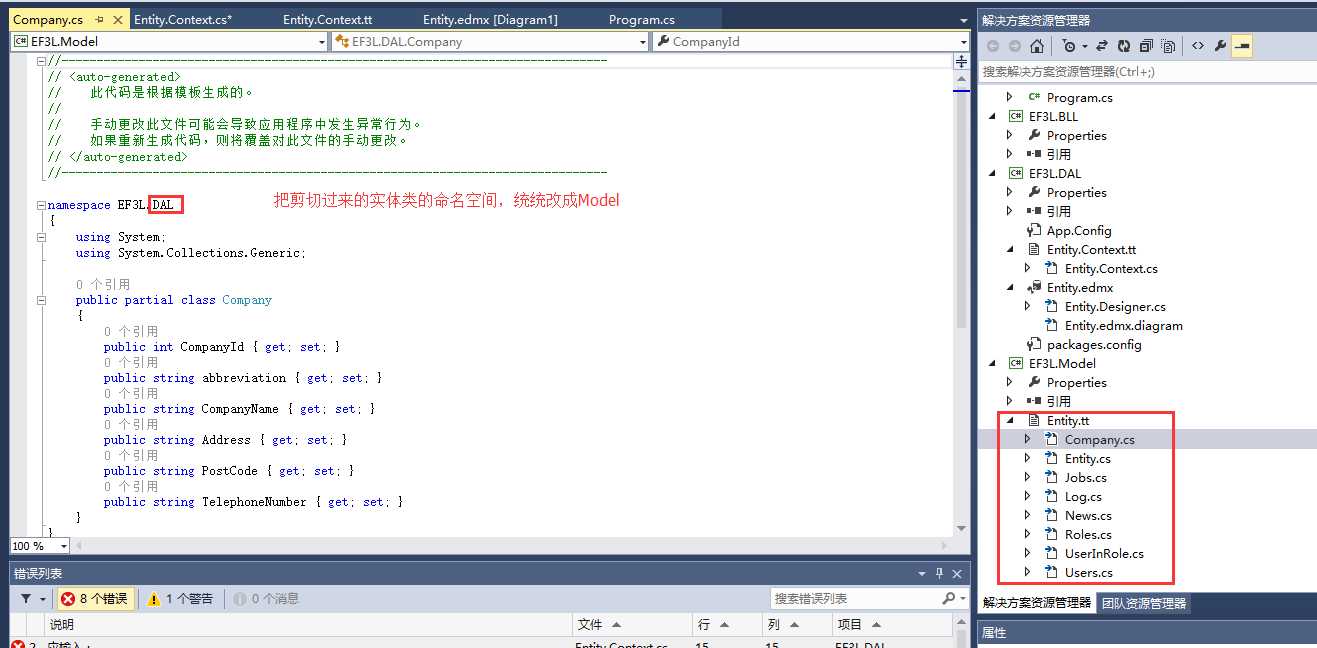1317x648 pixels.
Task: Expand the Entity.Designer.cs node
Action: point(1028,306)
